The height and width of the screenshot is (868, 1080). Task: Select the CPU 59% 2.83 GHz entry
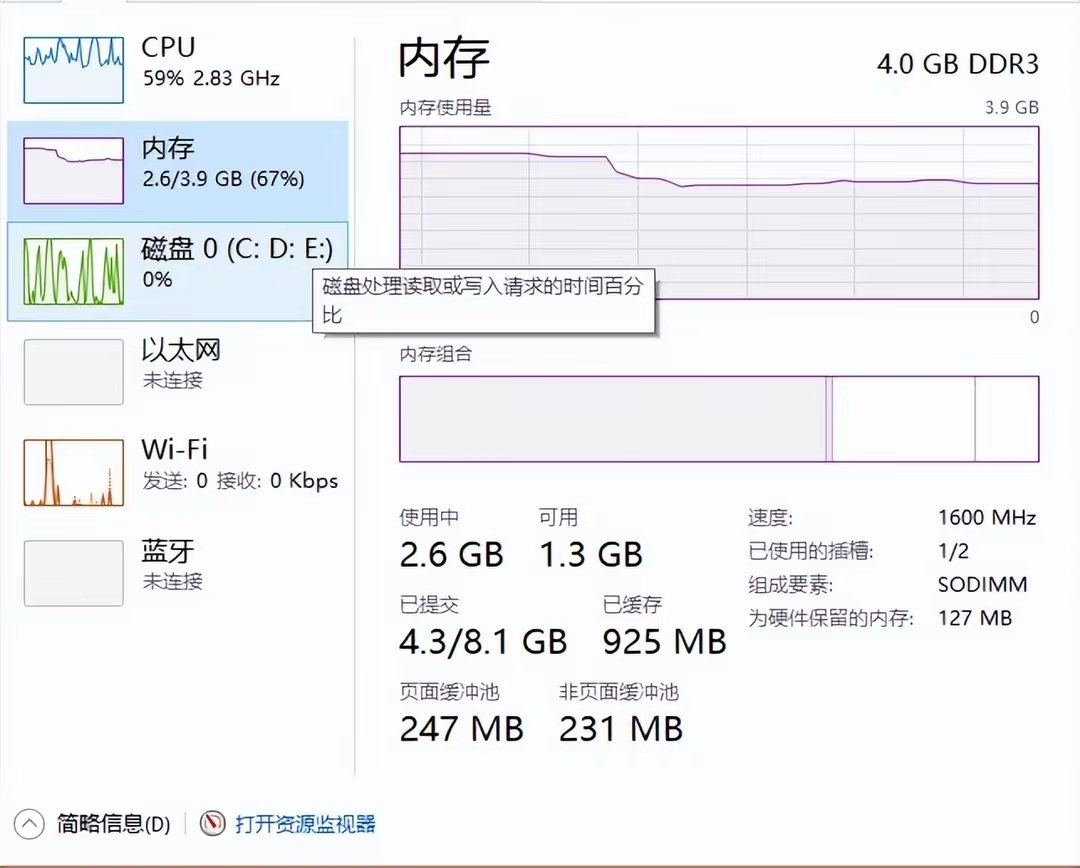tap(210, 62)
